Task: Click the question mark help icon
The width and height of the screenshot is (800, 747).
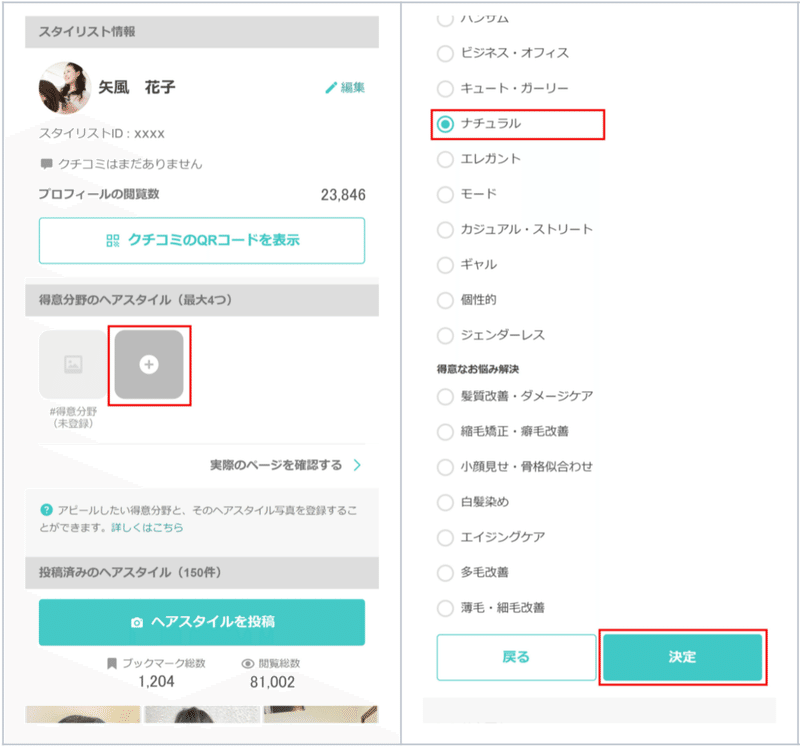Action: coord(46,510)
